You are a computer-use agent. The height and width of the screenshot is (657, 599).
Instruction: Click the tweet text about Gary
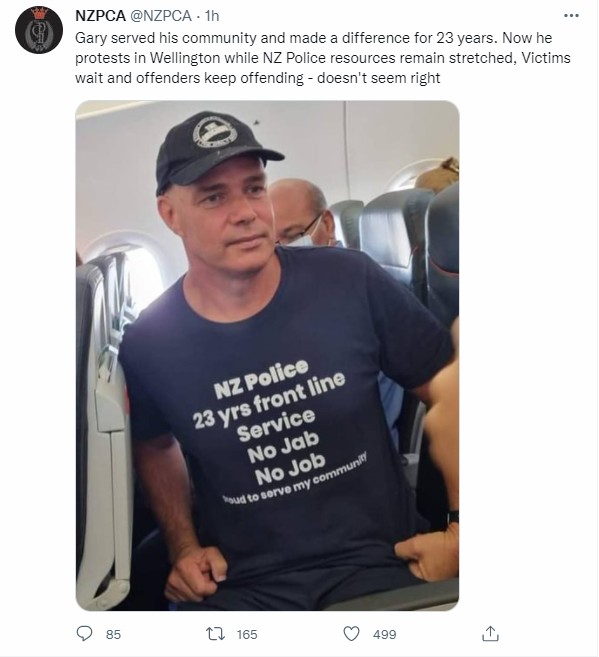(x=323, y=58)
